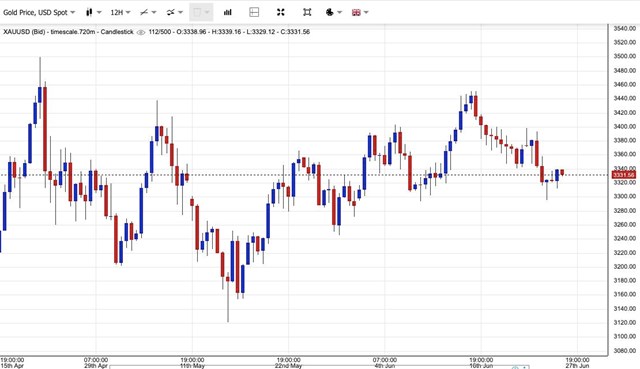This screenshot has width=640, height=369.
Task: Click the XAUUSD (Bid) series label
Action: 24,32
